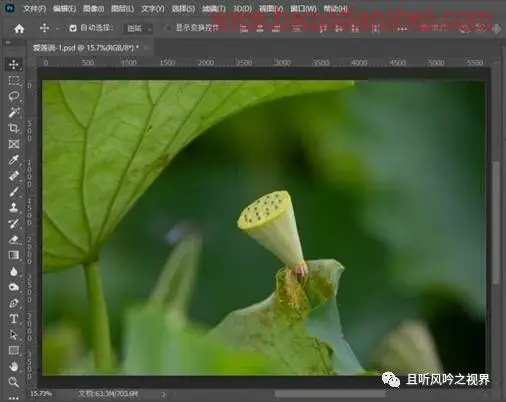The height and width of the screenshot is (402, 506).
Task: Select the History Brush tool
Action: (14, 223)
